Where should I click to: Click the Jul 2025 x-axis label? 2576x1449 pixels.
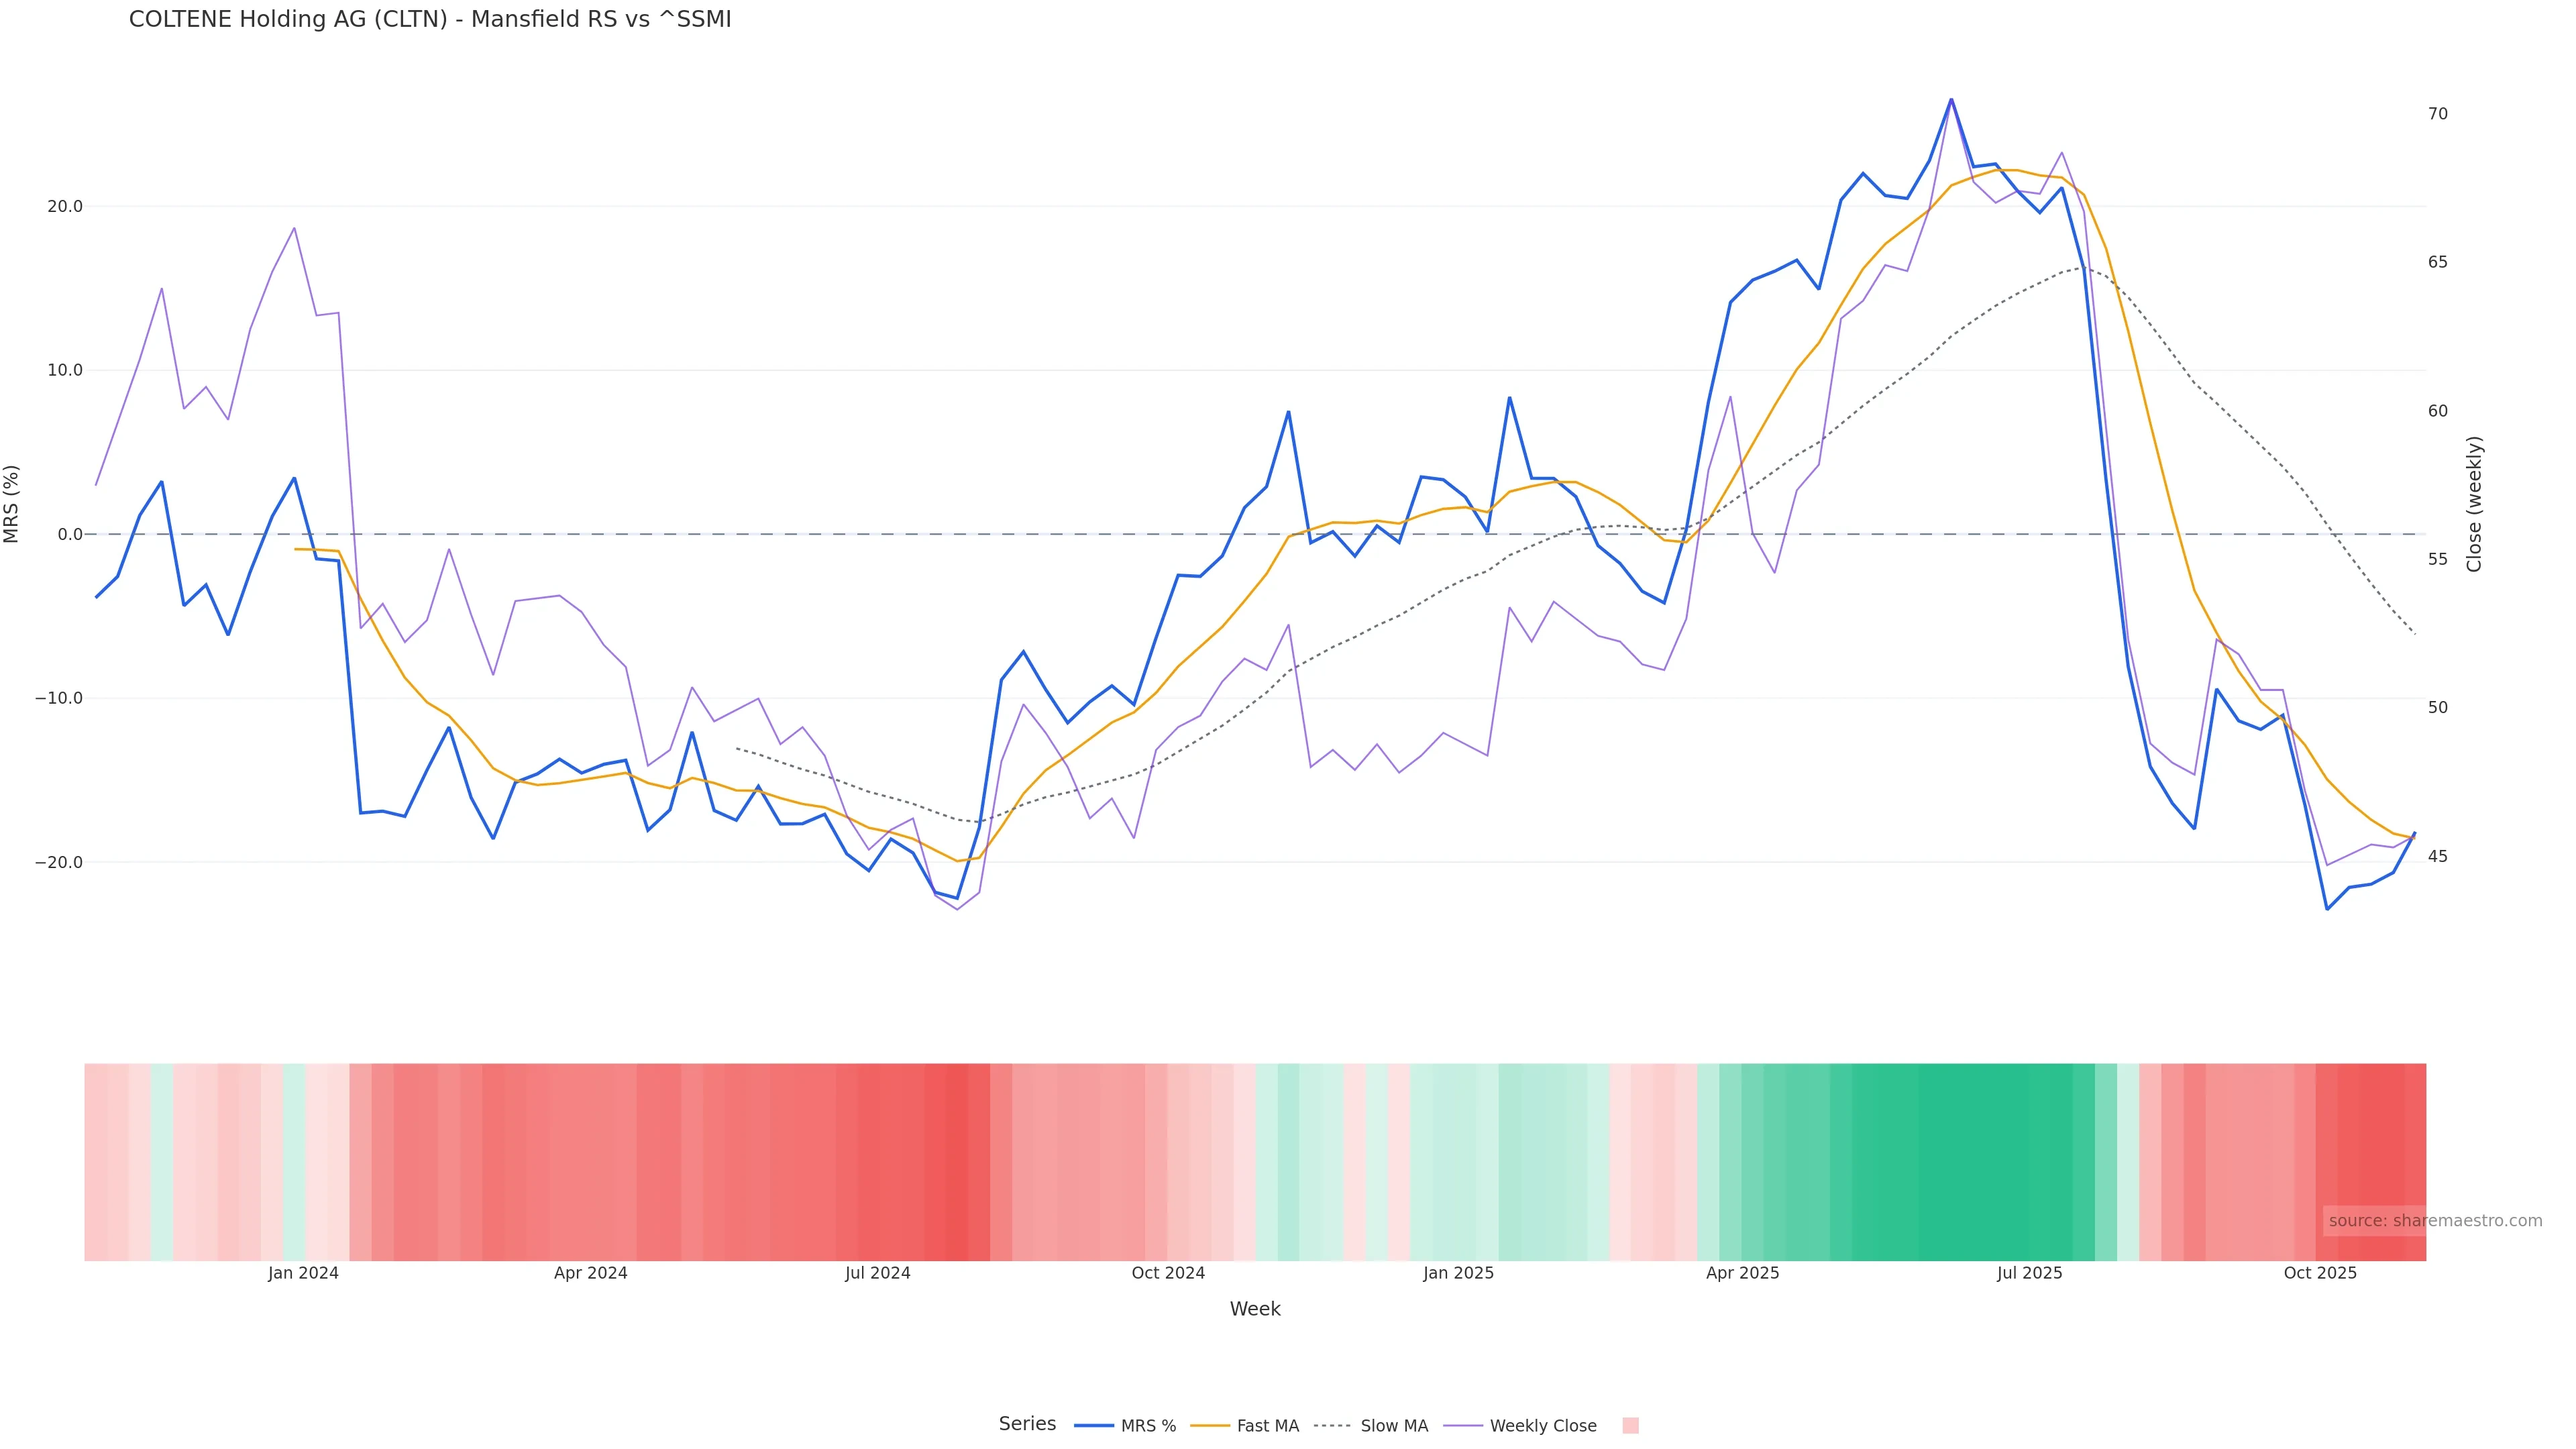click(x=2029, y=1273)
